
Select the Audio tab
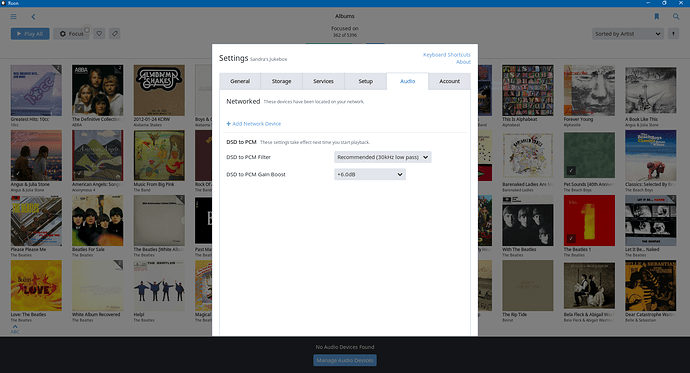click(x=407, y=81)
